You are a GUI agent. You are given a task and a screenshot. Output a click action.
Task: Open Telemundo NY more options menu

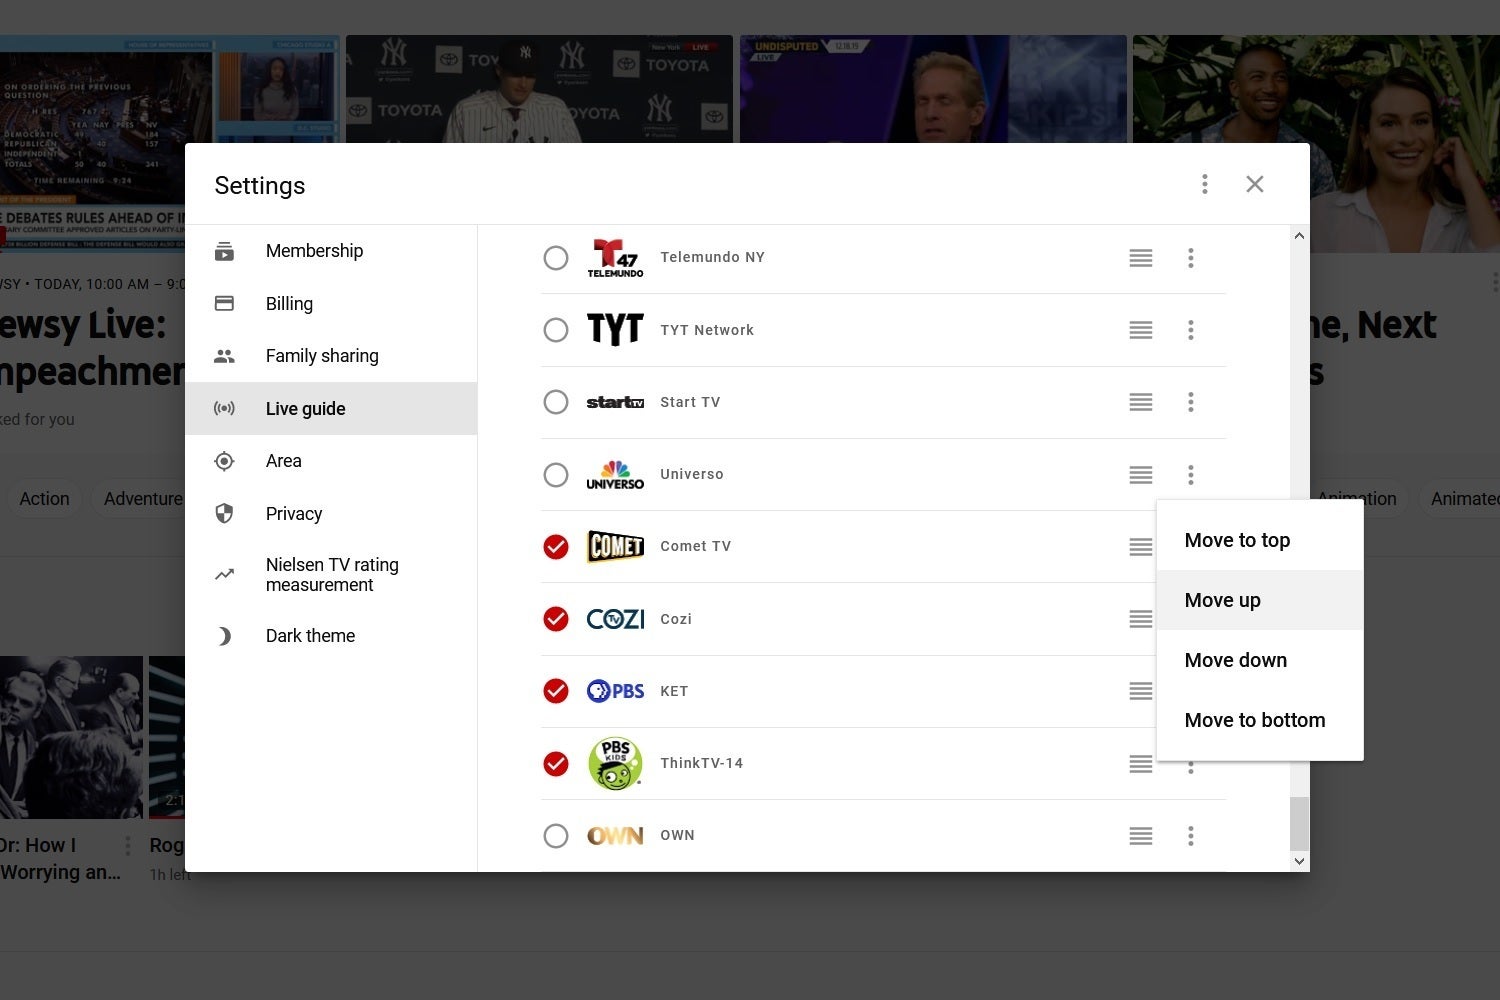click(1191, 258)
